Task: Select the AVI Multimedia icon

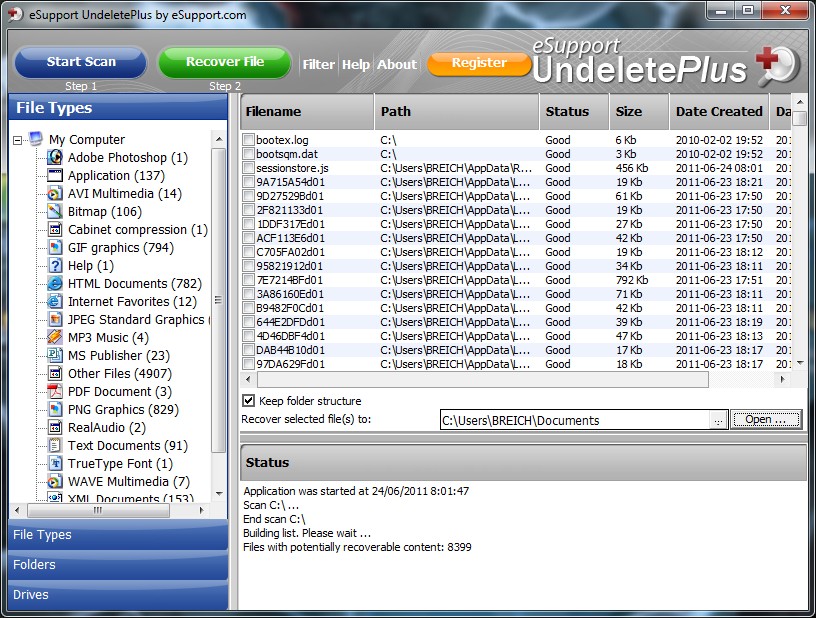Action: pyautogui.click(x=55, y=194)
